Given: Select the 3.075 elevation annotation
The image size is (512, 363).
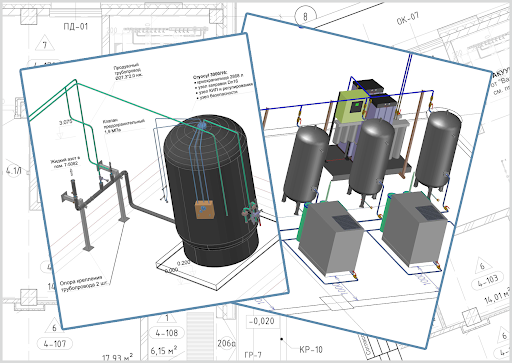Looking at the screenshot, I should (66, 122).
